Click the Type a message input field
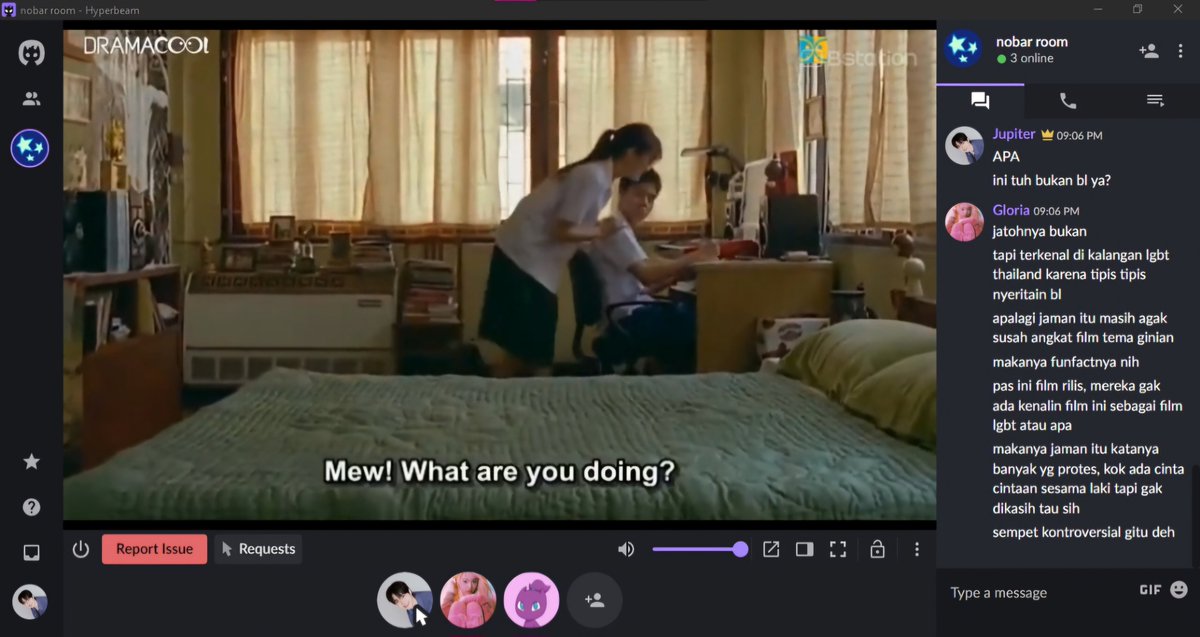 coord(1040,593)
